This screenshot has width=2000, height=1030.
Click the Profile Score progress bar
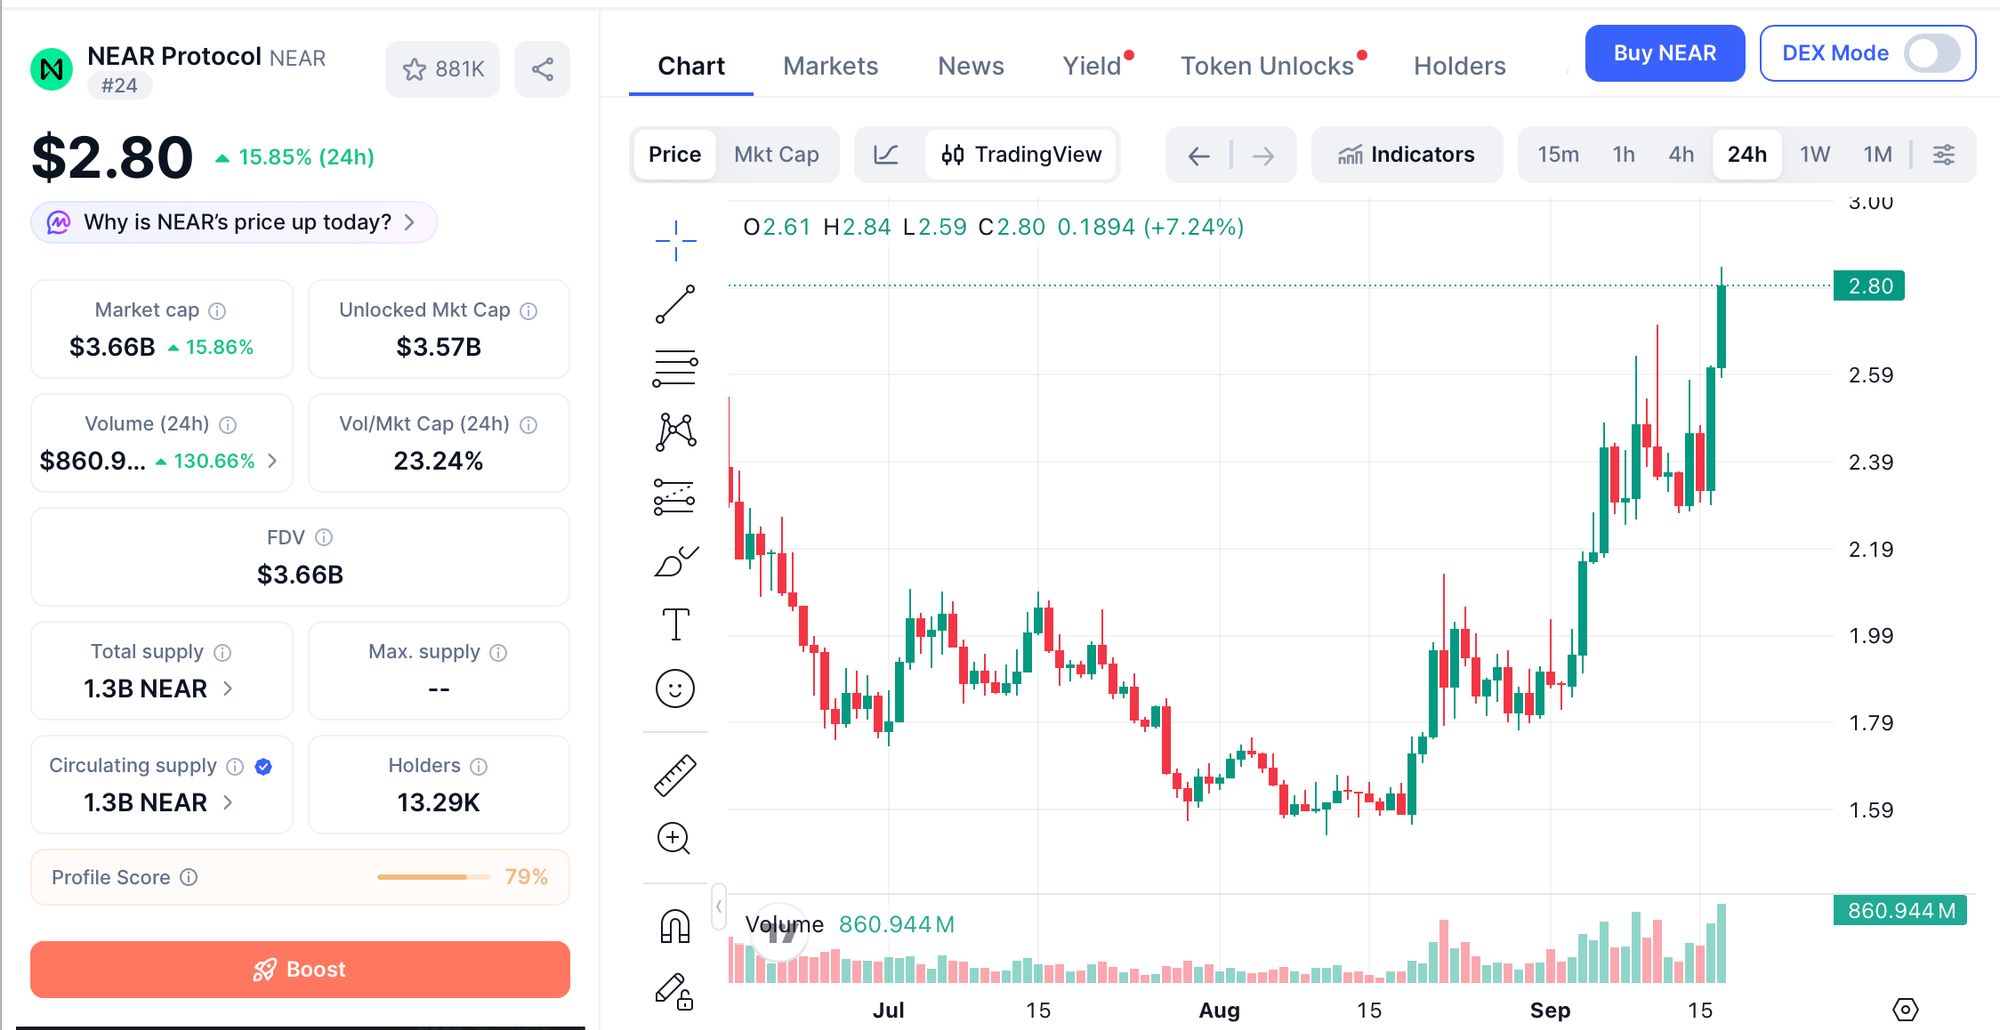[x=434, y=877]
